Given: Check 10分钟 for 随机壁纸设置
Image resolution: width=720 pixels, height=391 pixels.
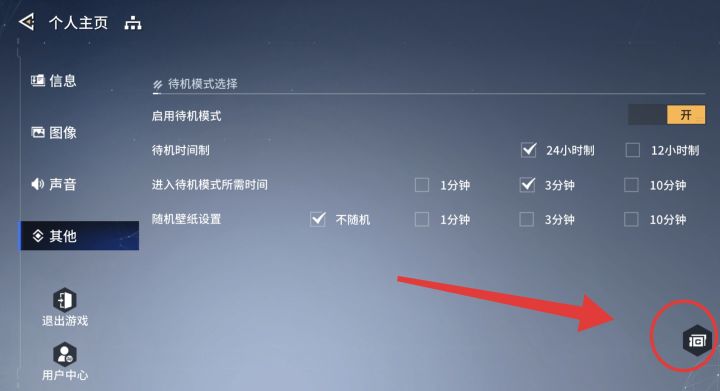Looking at the screenshot, I should pyautogui.click(x=631, y=219).
